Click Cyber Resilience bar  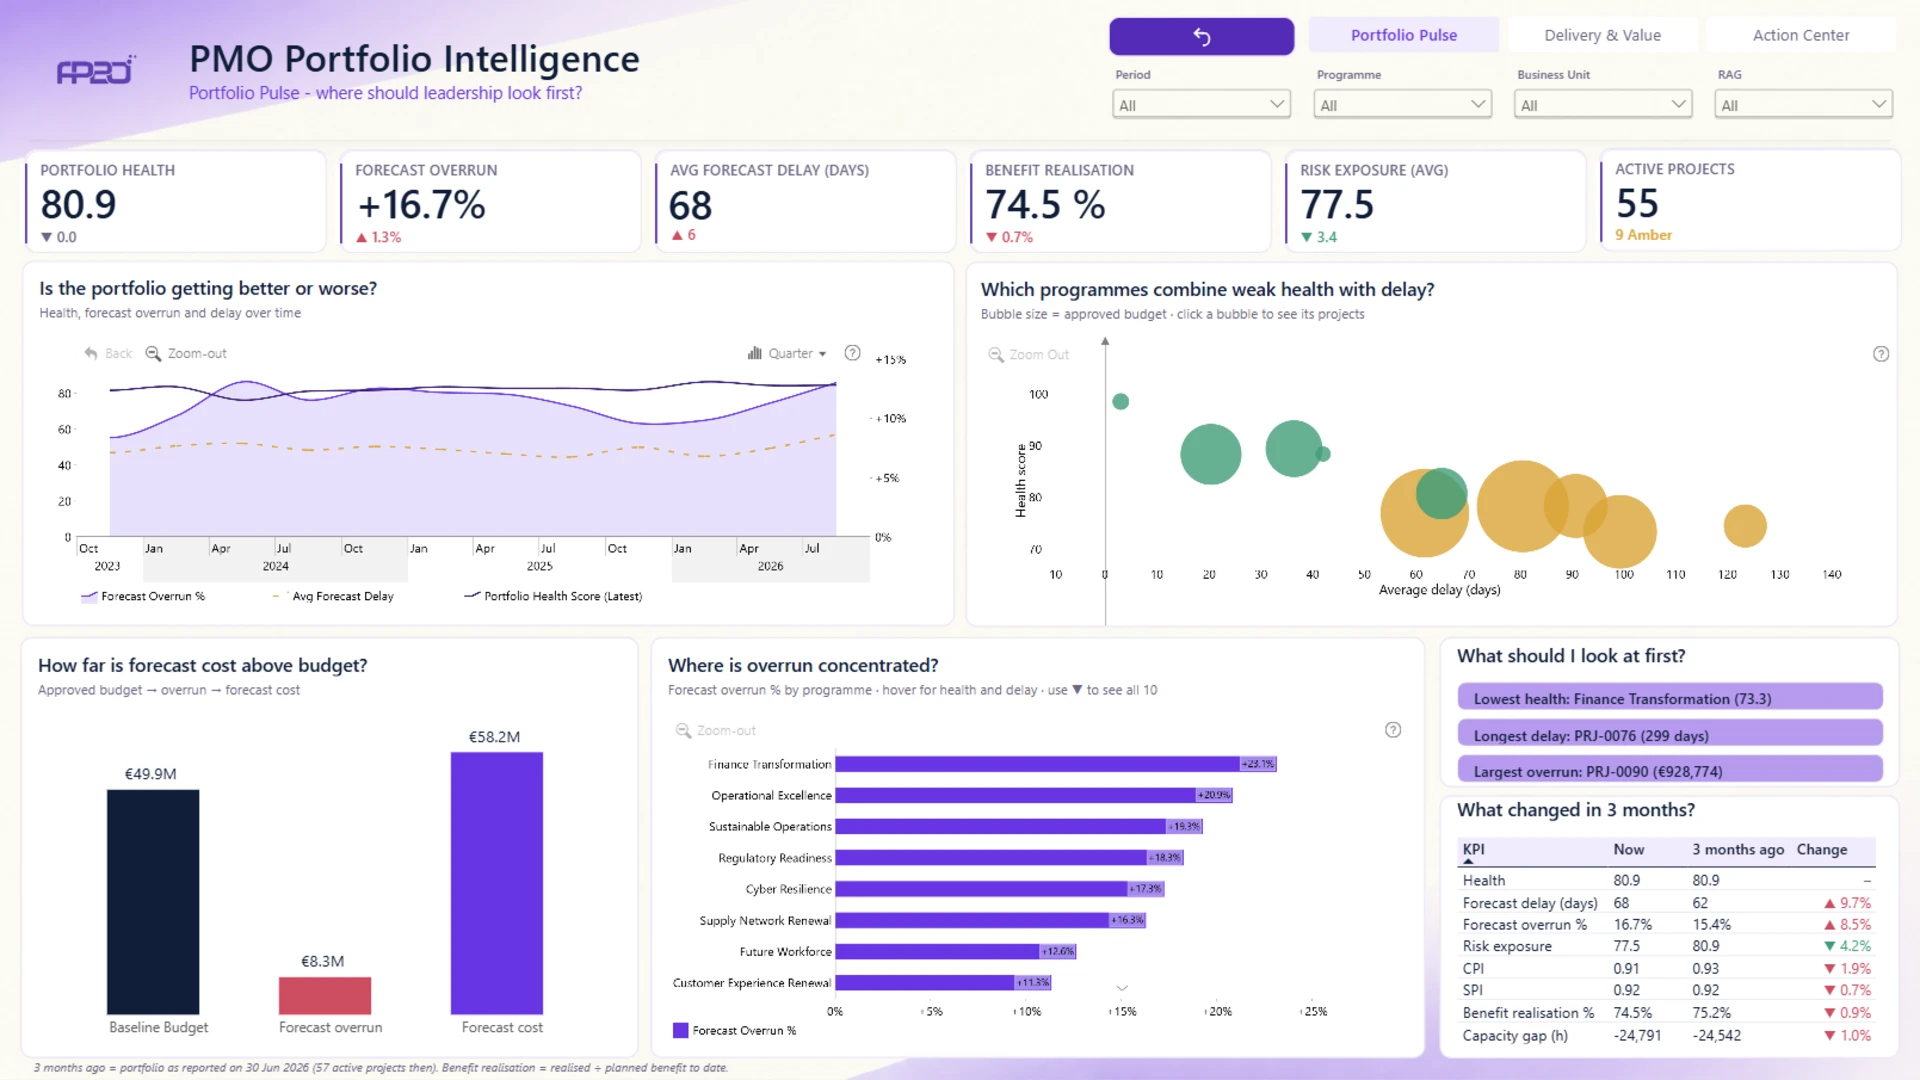click(1000, 889)
